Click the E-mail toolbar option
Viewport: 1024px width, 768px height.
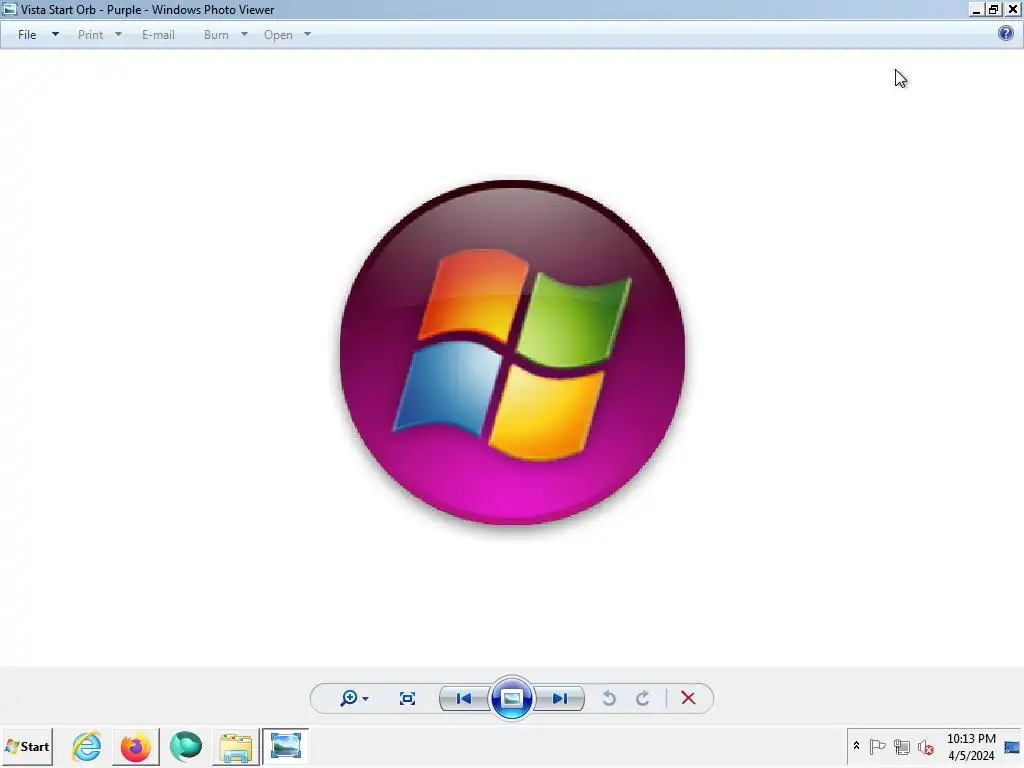pyautogui.click(x=158, y=35)
